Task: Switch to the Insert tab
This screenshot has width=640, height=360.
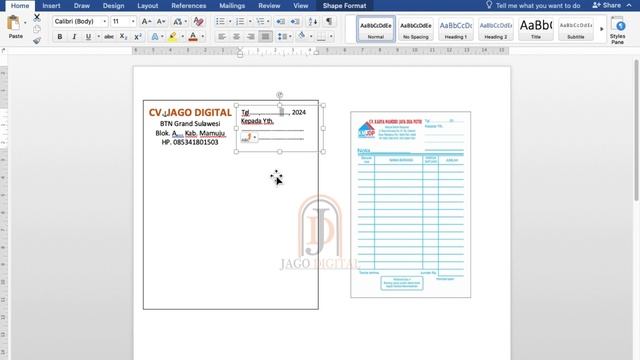Action: click(x=51, y=6)
